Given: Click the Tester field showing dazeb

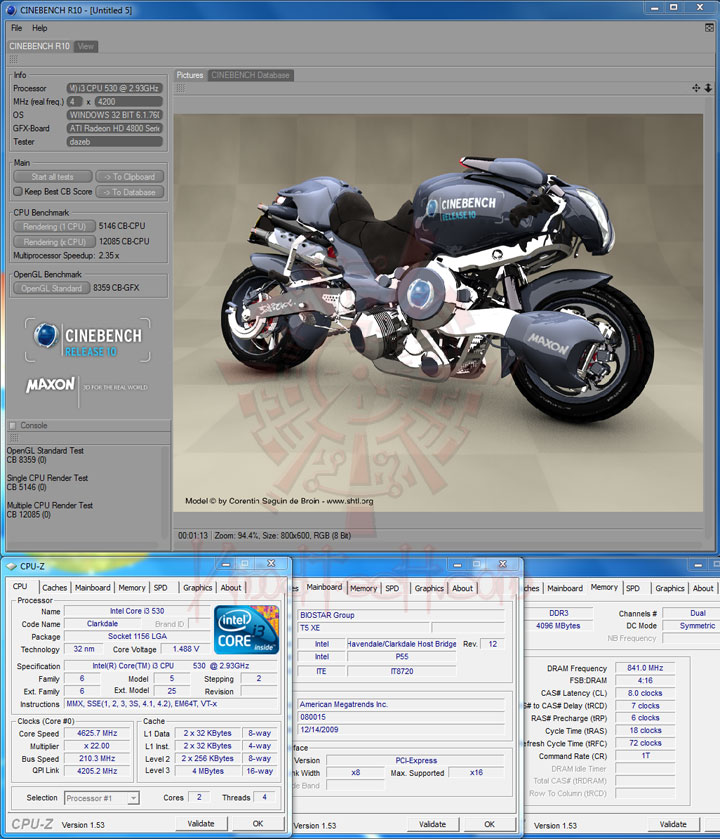Looking at the screenshot, I should click(x=114, y=142).
